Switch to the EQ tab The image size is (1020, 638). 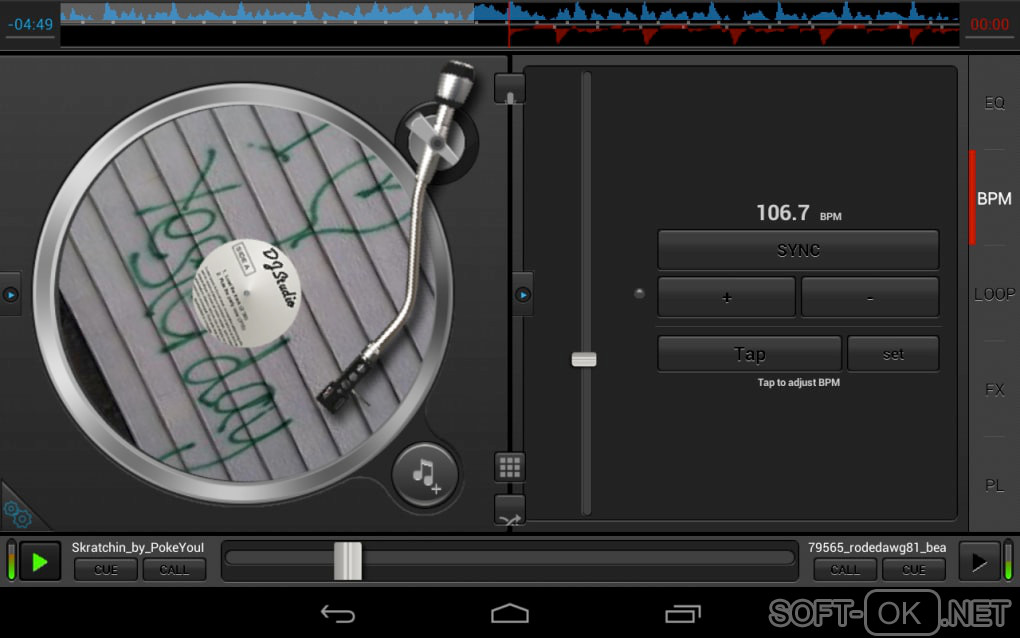coord(994,103)
